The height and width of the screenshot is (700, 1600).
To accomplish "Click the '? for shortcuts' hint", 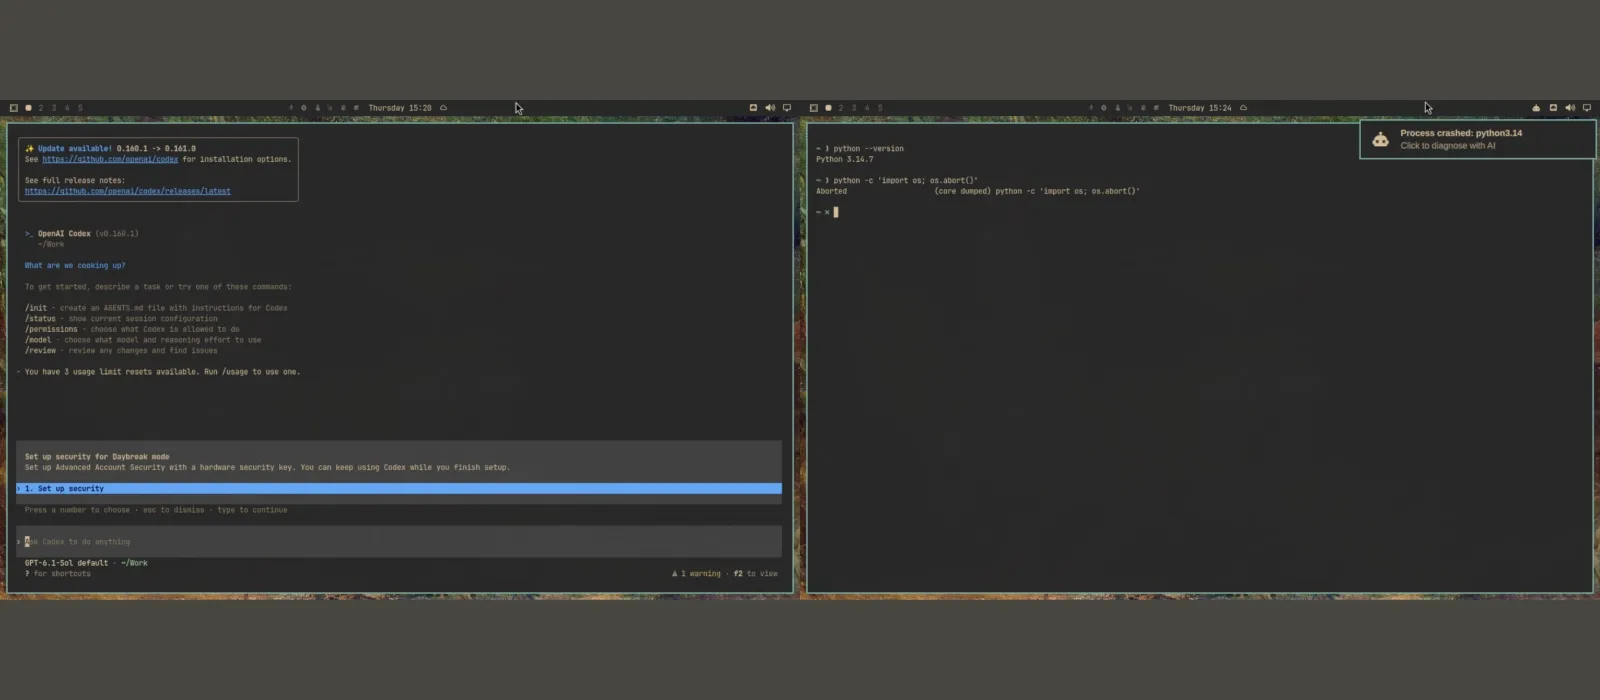I will coord(58,574).
